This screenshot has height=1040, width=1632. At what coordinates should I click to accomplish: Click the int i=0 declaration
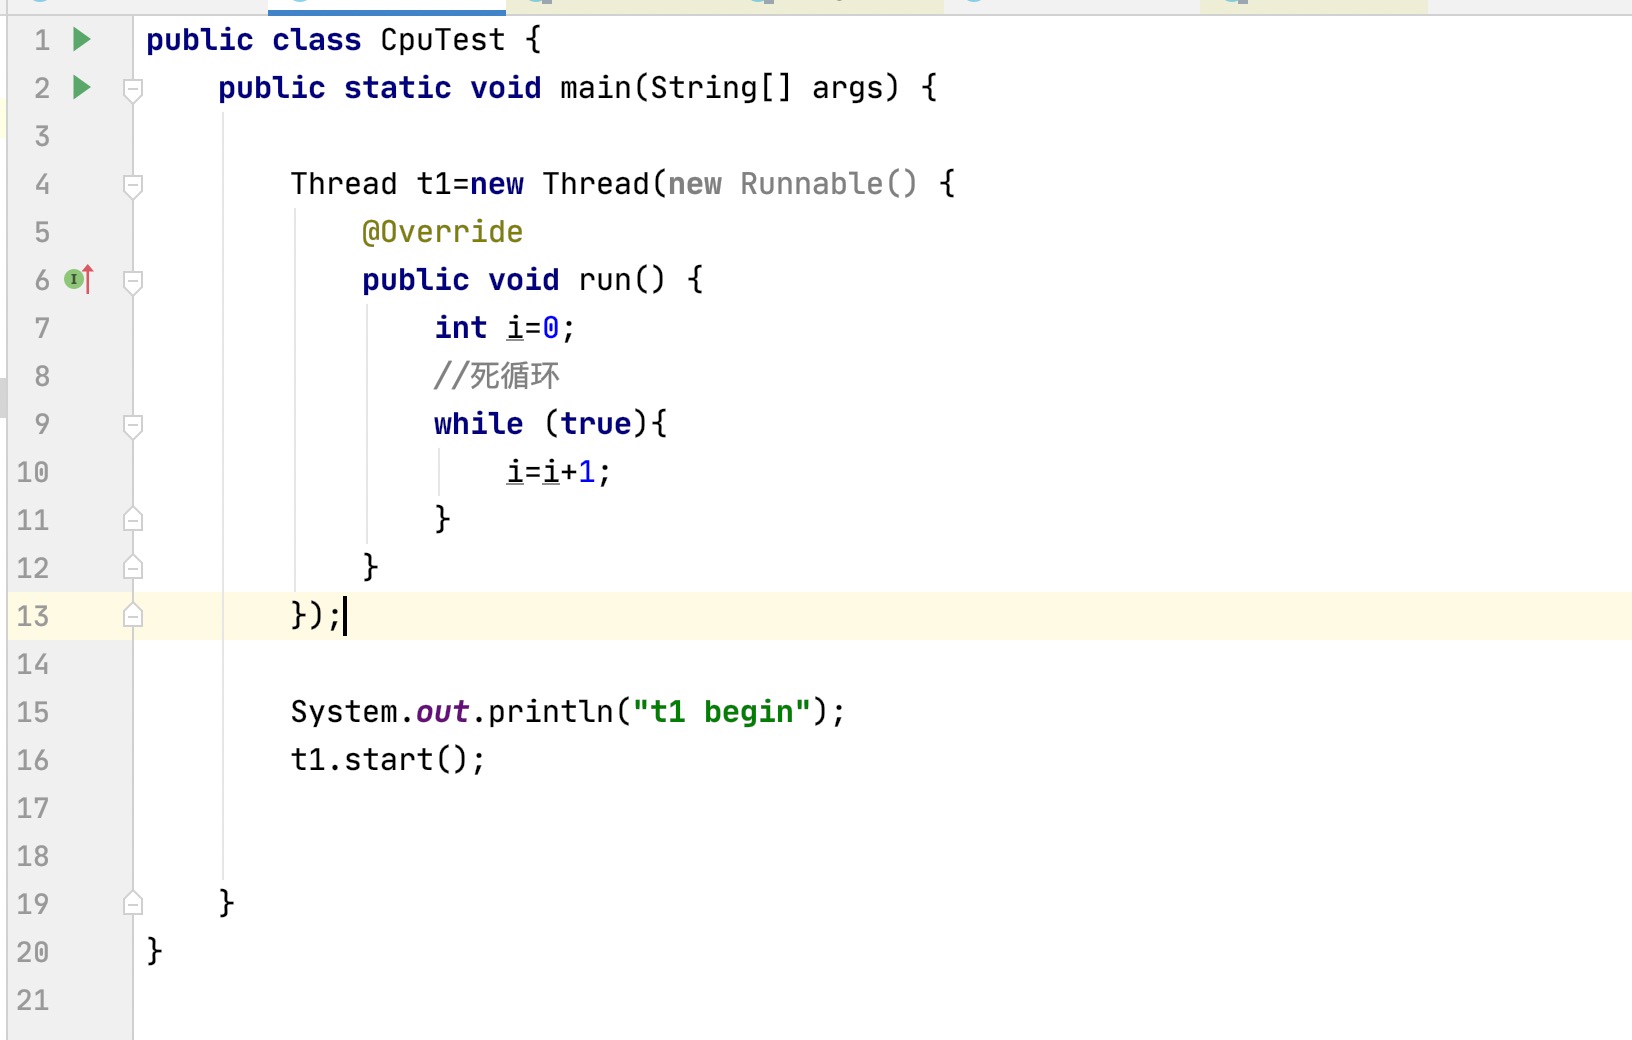pyautogui.click(x=504, y=328)
